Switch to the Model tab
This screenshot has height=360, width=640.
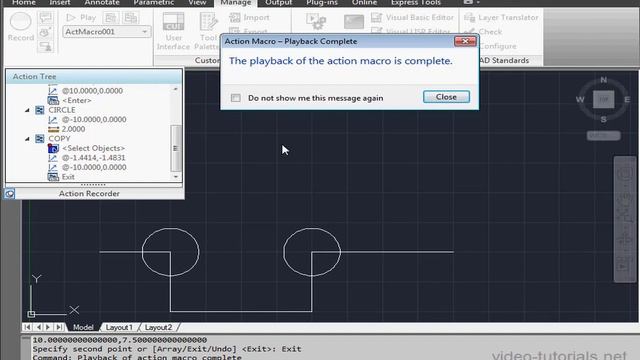tap(83, 327)
